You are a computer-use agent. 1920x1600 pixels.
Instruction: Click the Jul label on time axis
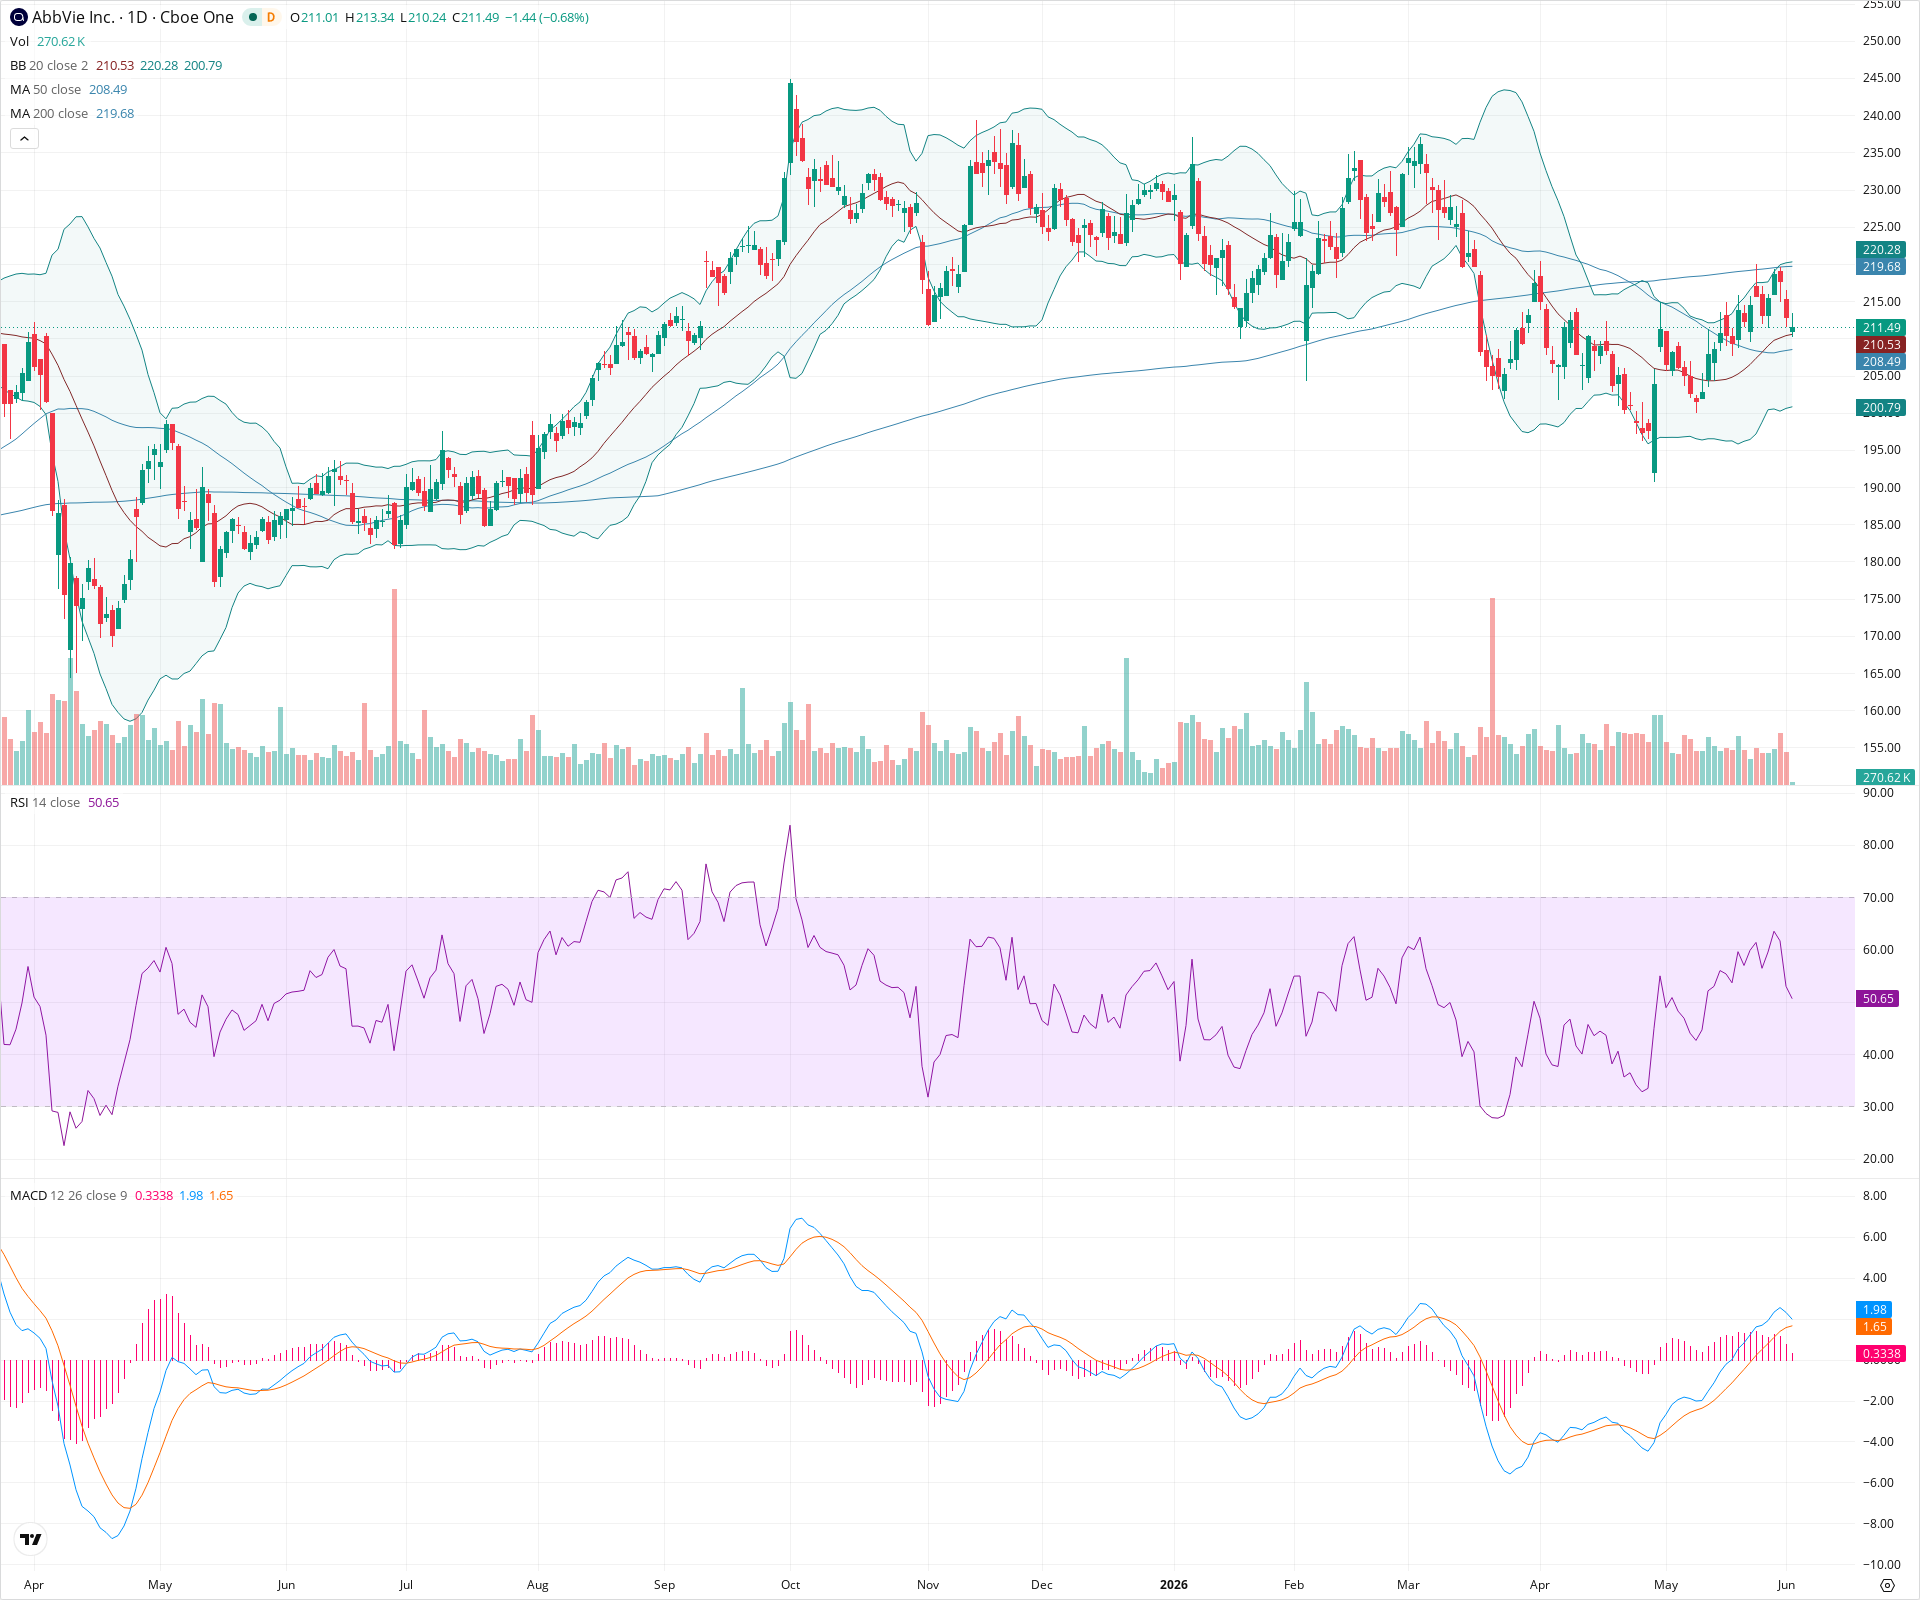click(x=406, y=1584)
